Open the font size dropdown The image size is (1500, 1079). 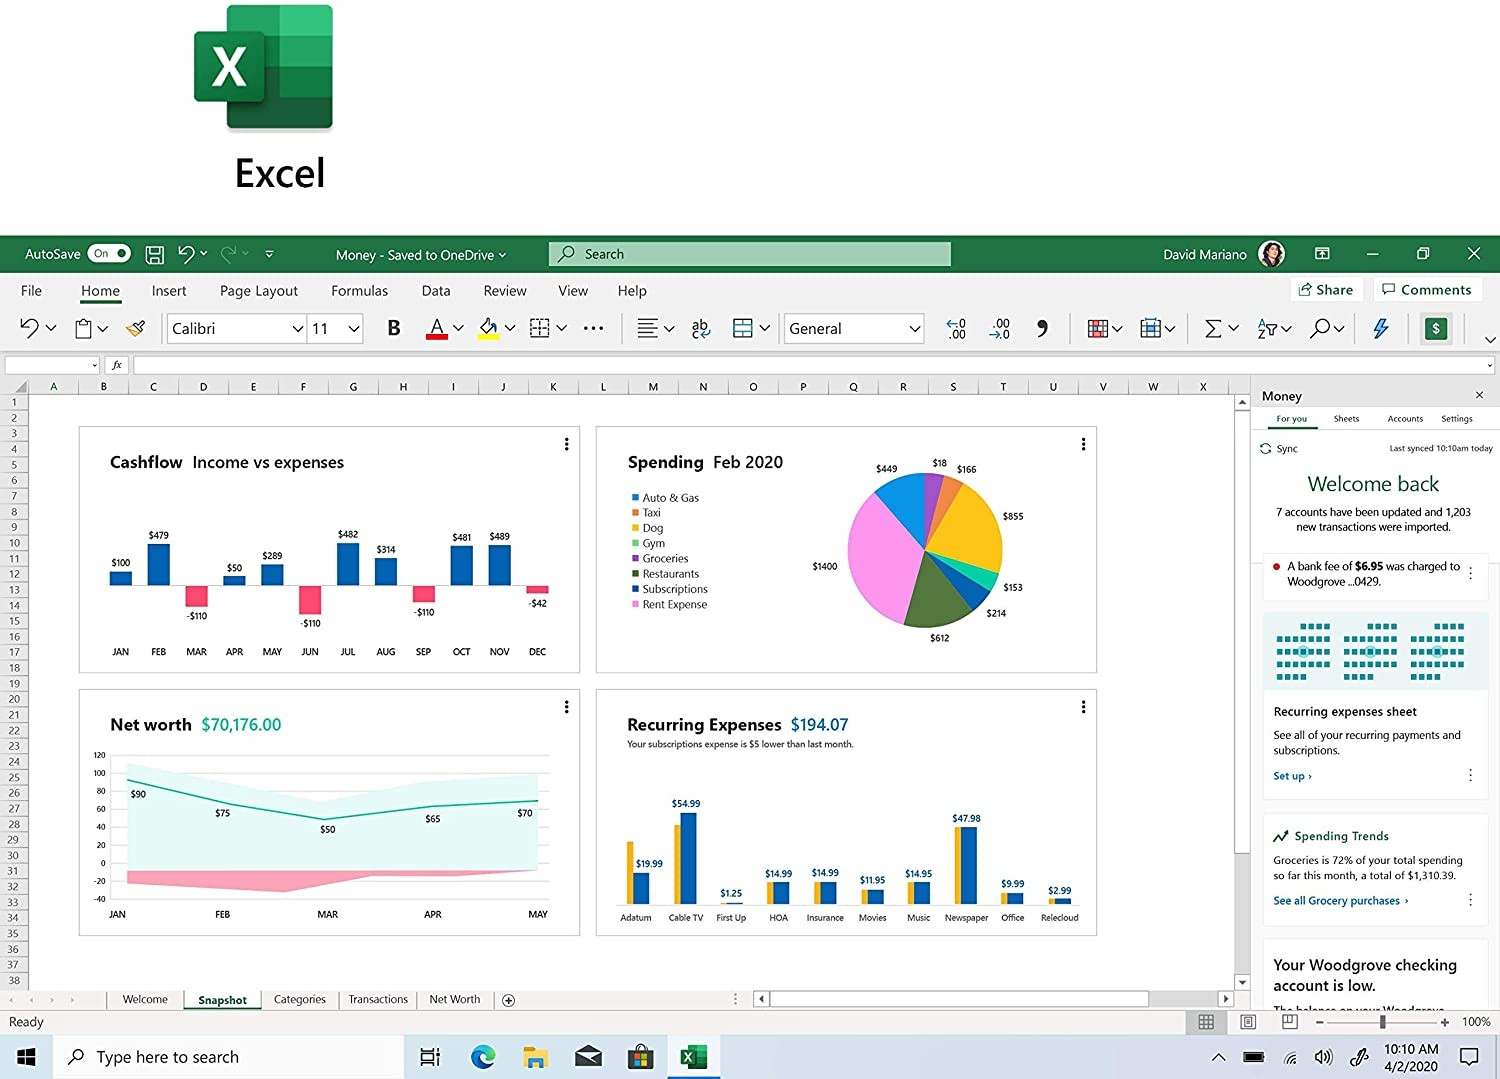click(x=353, y=328)
